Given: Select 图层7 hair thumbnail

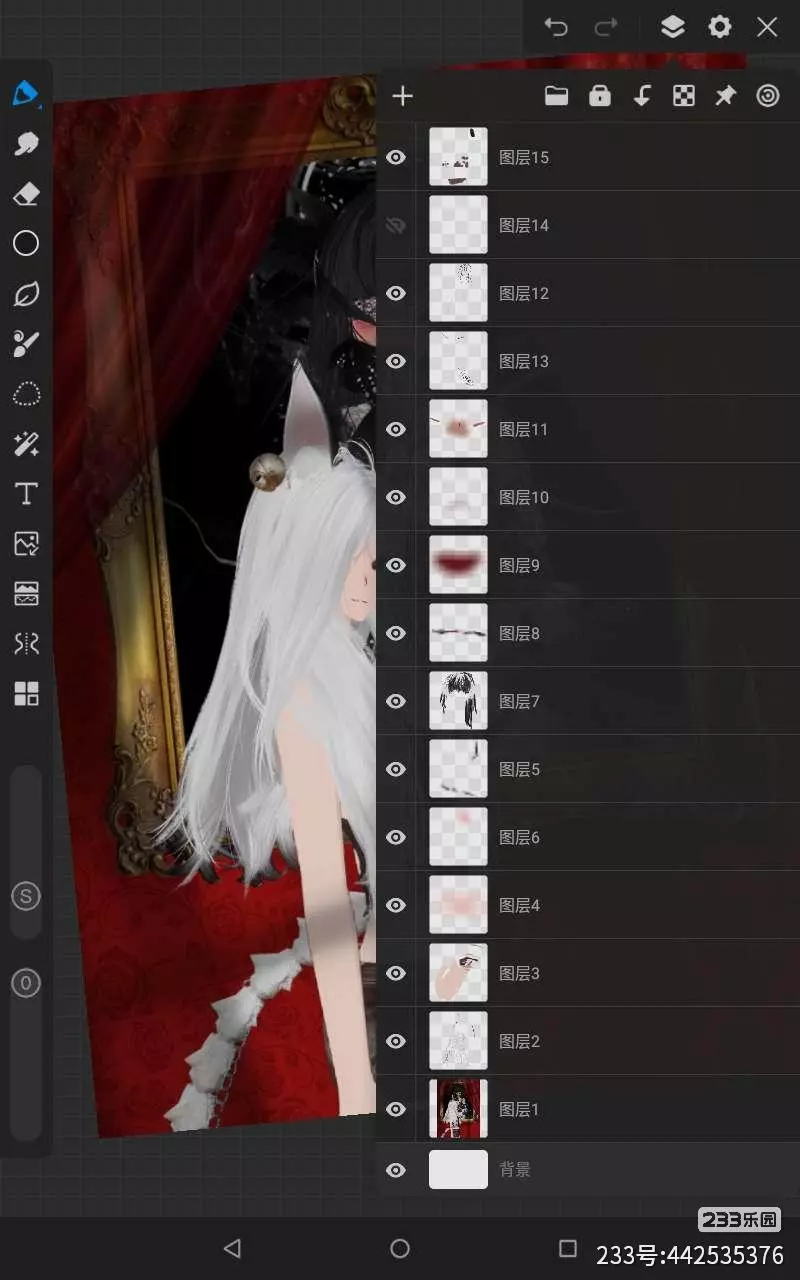Looking at the screenshot, I should pos(458,701).
